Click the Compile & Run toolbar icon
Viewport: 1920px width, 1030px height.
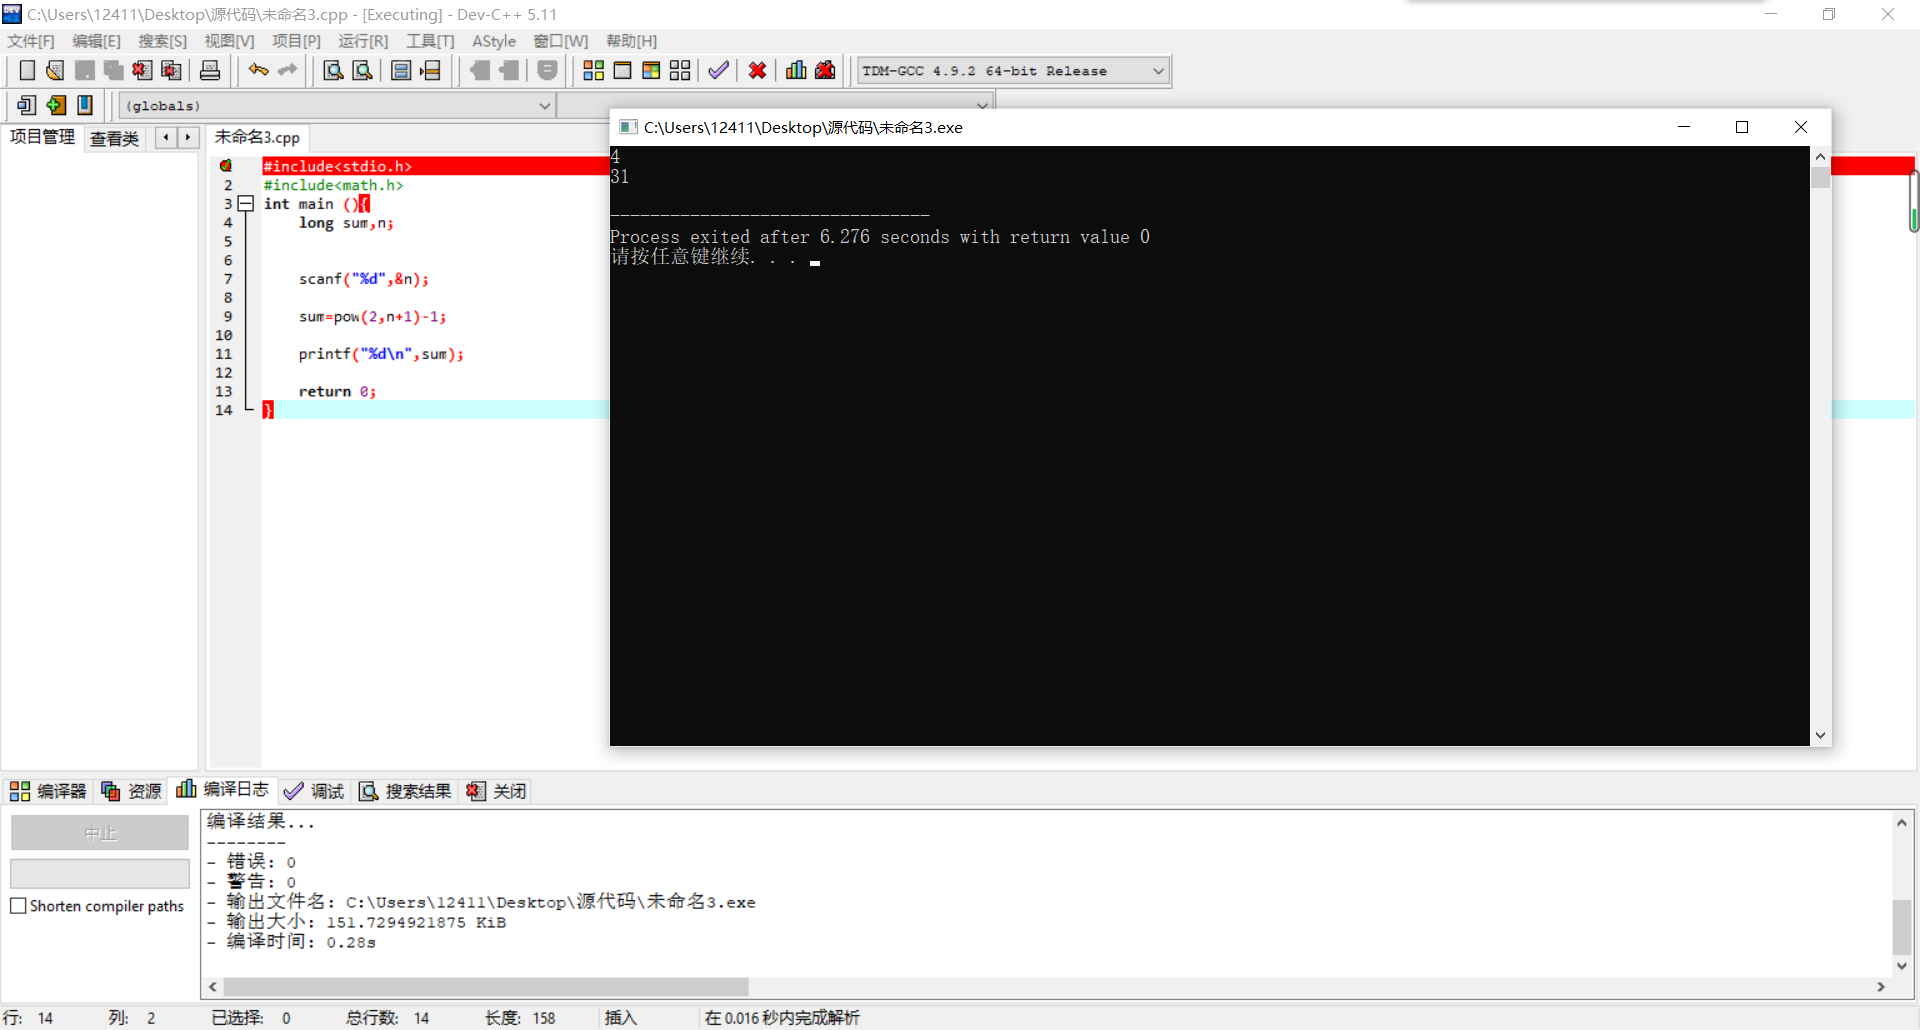(x=651, y=70)
